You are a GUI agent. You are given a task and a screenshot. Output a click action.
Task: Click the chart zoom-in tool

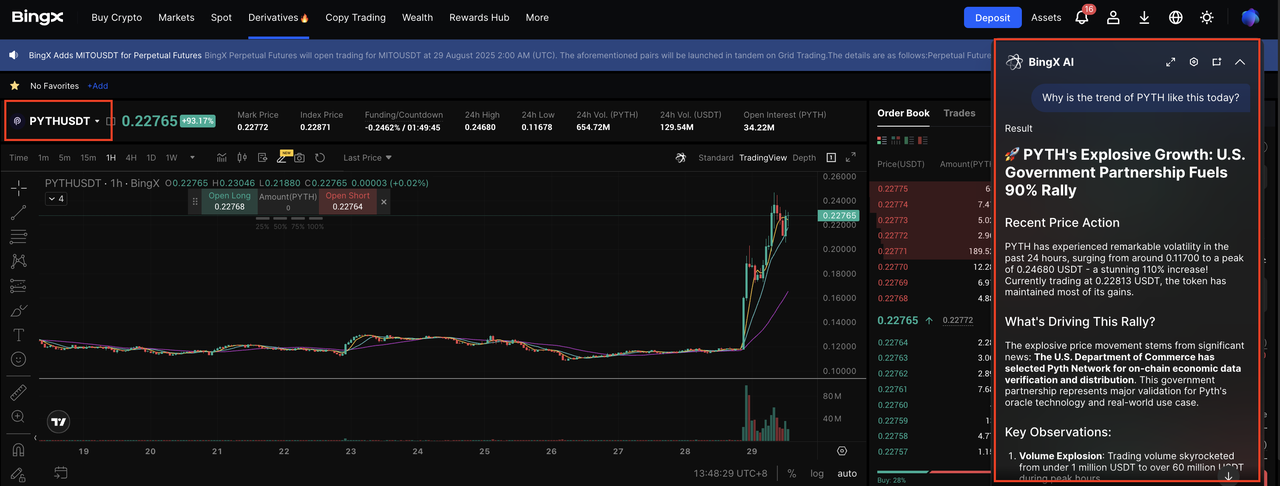pyautogui.click(x=18, y=416)
